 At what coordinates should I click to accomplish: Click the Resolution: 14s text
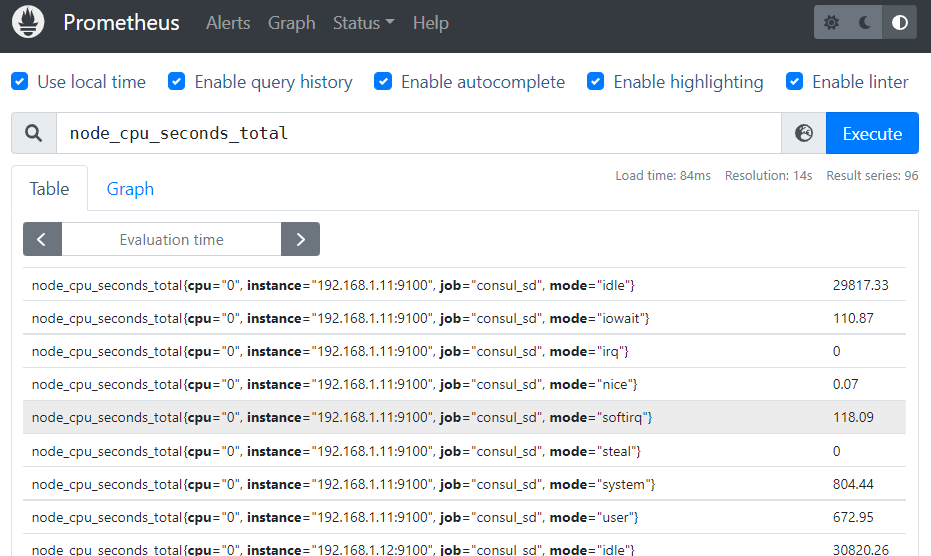click(768, 176)
